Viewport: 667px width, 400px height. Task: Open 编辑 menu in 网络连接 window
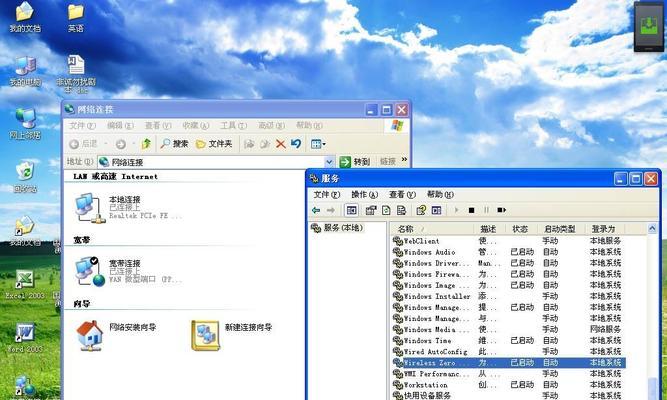coord(120,126)
